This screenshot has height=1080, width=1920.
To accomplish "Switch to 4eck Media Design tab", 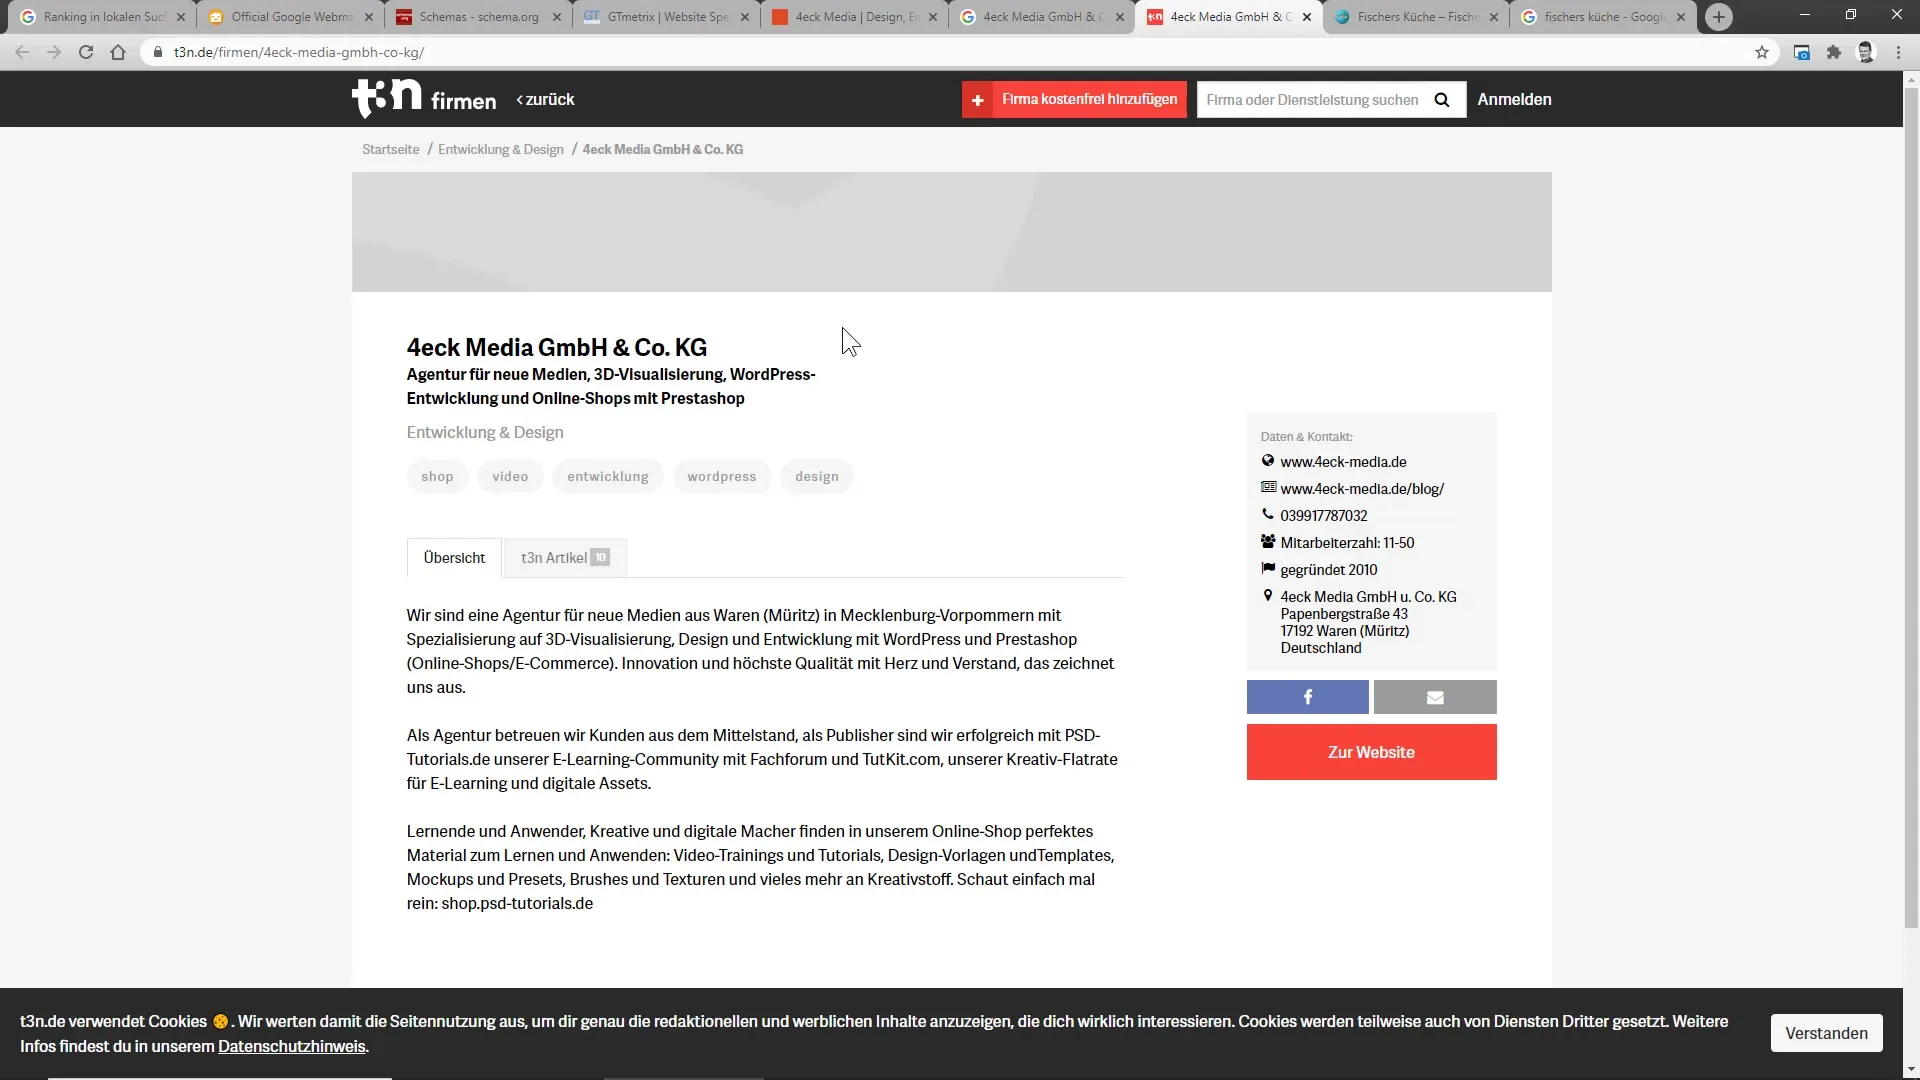I will [x=854, y=17].
